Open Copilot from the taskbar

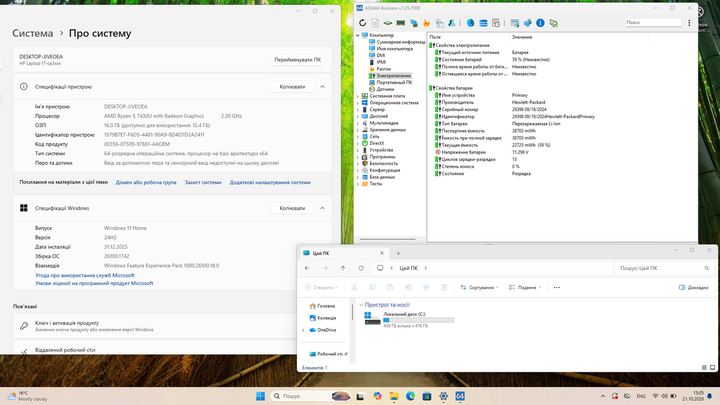coord(377,396)
